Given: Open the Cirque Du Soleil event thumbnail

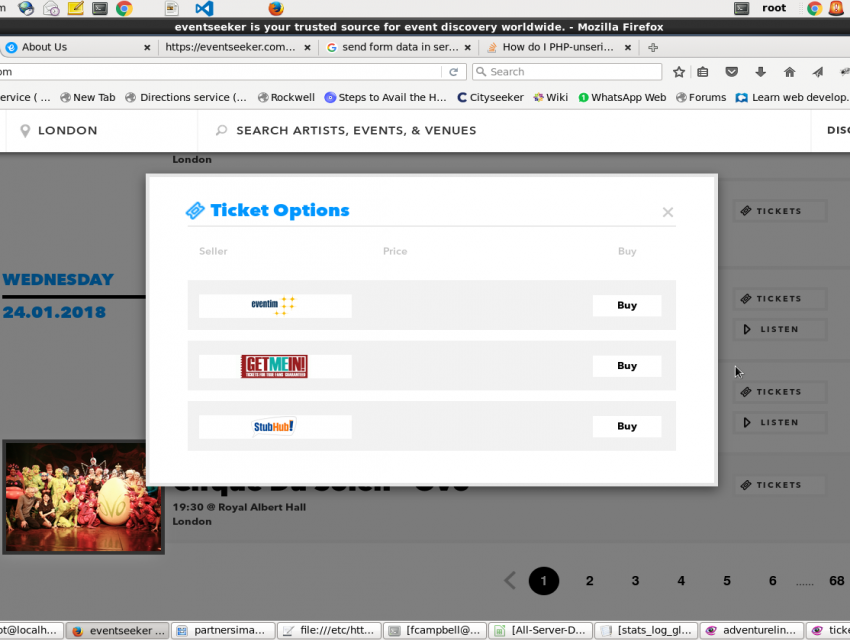Looking at the screenshot, I should [83, 497].
